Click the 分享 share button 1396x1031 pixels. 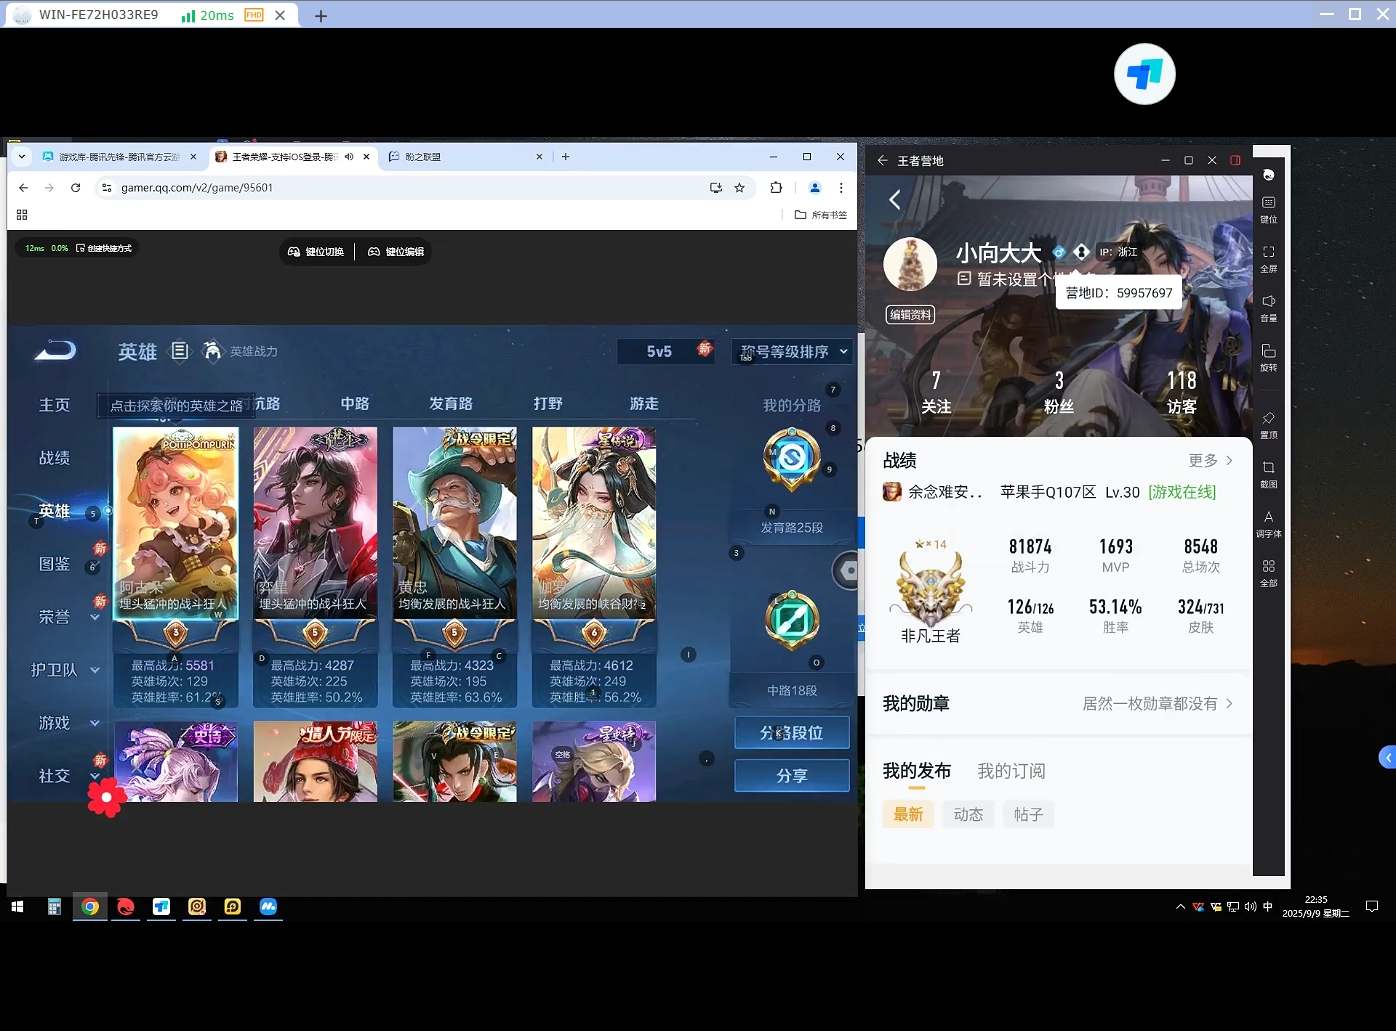(792, 776)
